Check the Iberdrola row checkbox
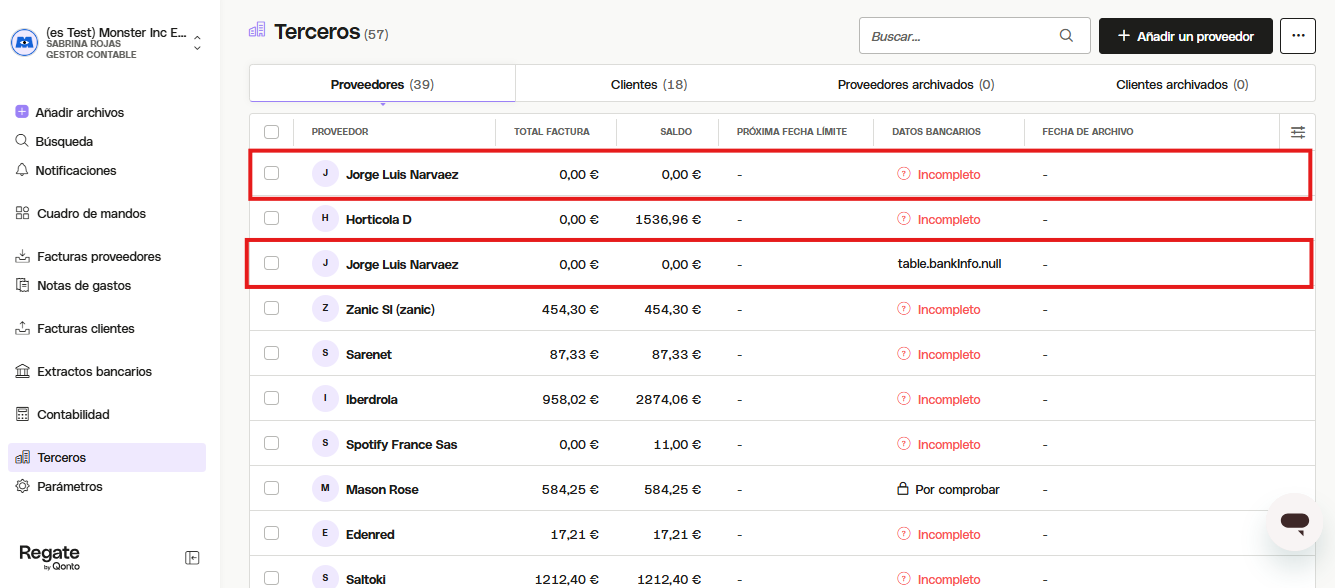The width and height of the screenshot is (1335, 588). [271, 398]
